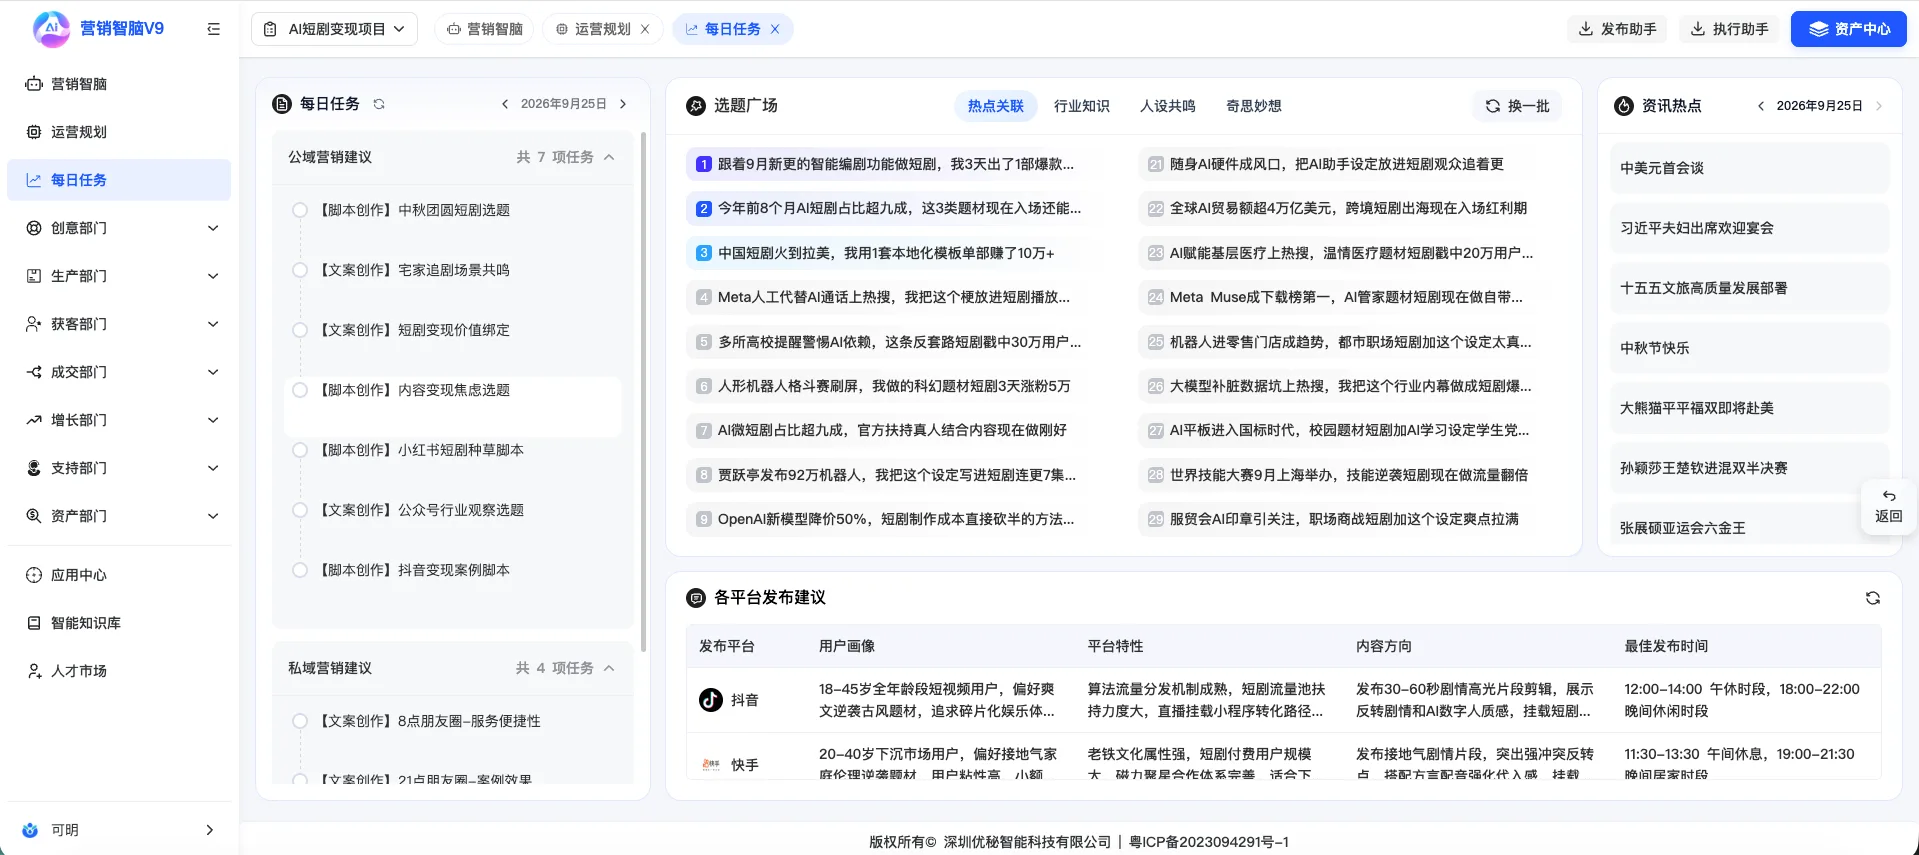
Task: Open 执行助手 download
Action: coord(1729,29)
